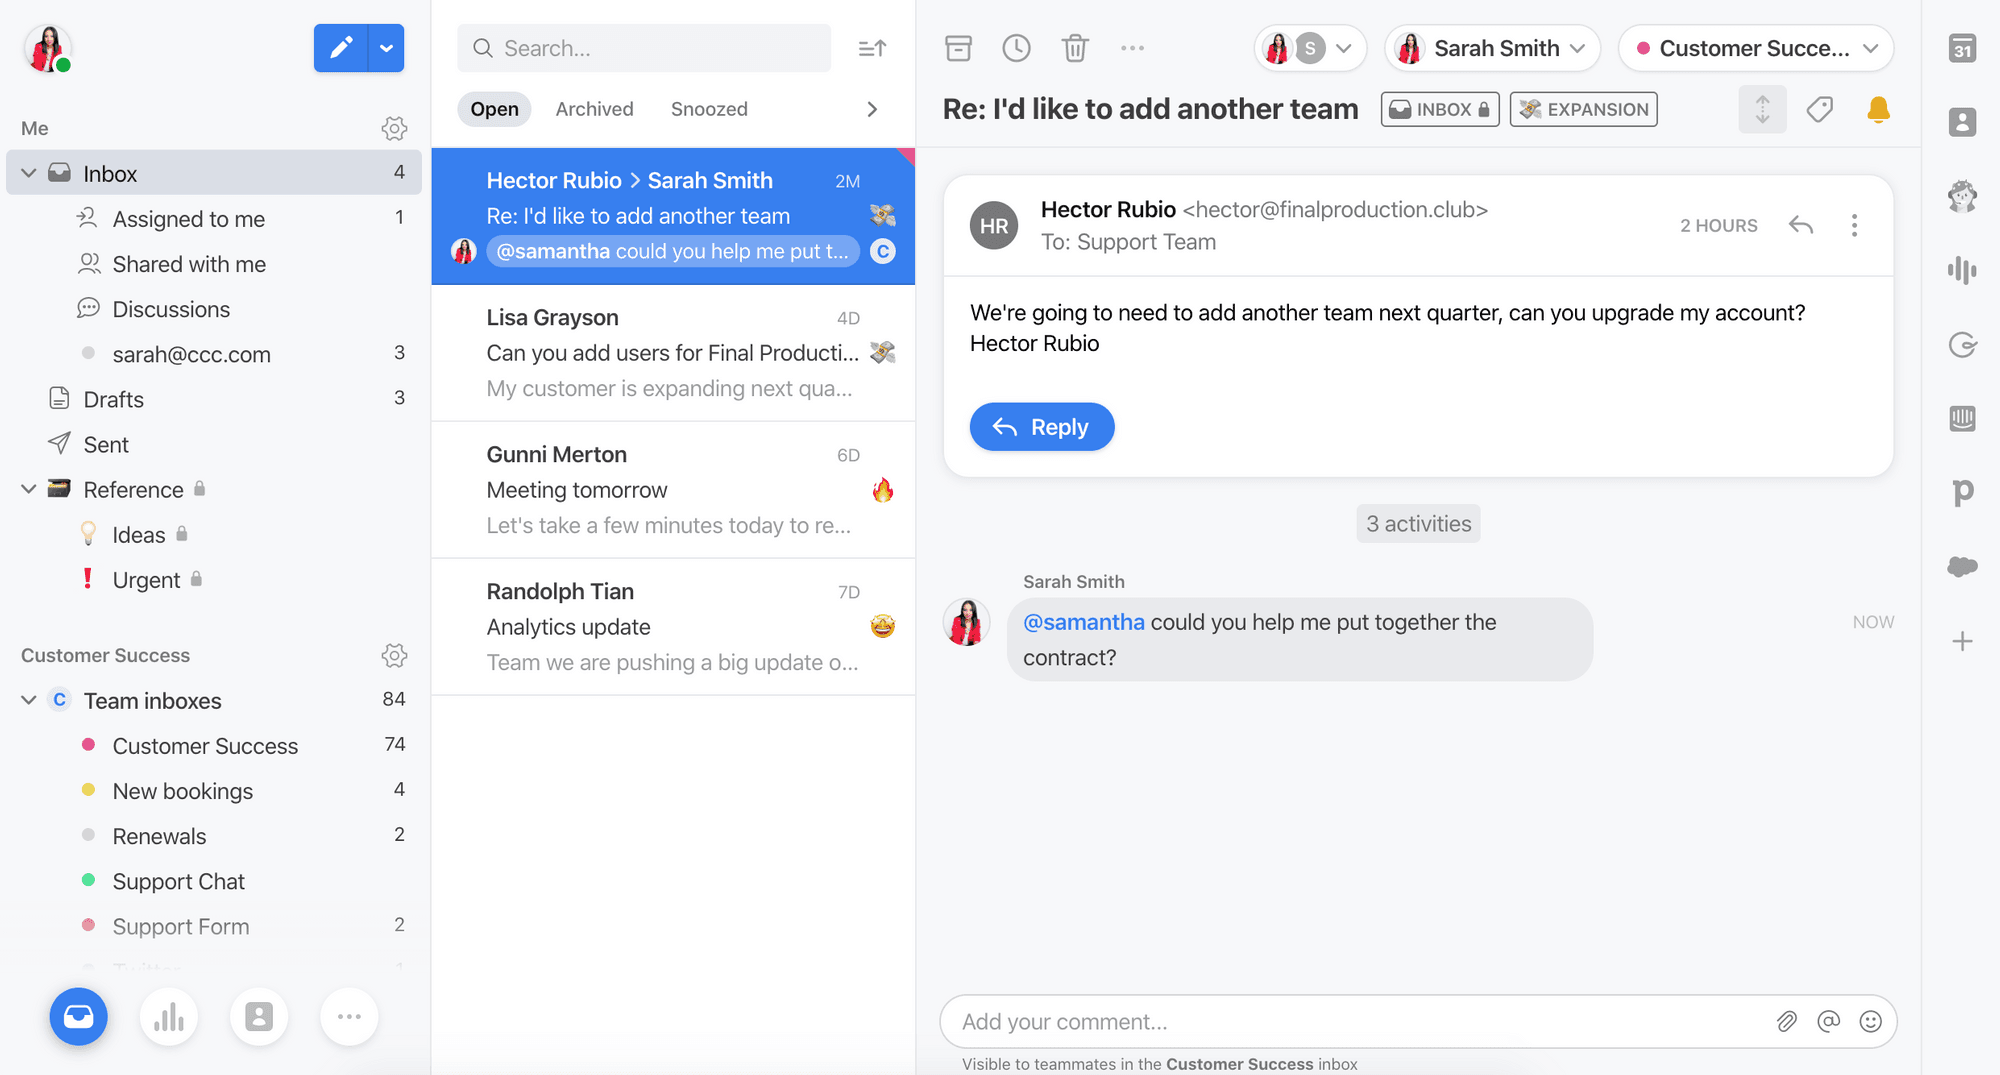Open contacts in bottom navigation
The width and height of the screenshot is (2000, 1075).
(259, 1017)
